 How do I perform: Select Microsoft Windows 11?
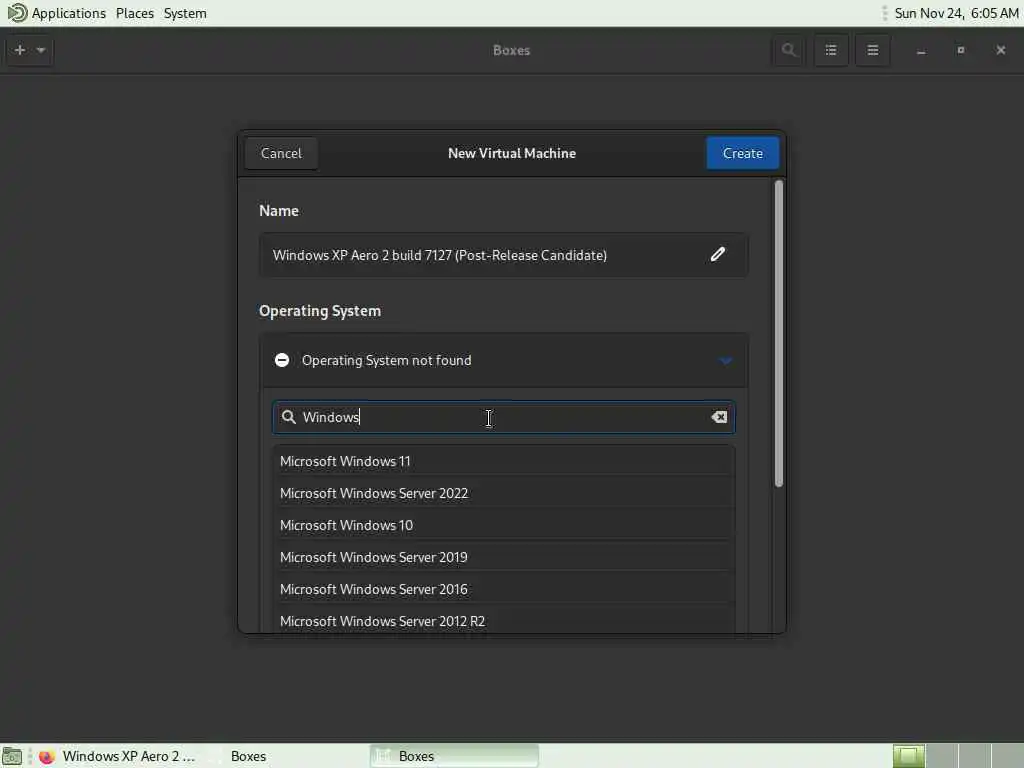pos(504,461)
